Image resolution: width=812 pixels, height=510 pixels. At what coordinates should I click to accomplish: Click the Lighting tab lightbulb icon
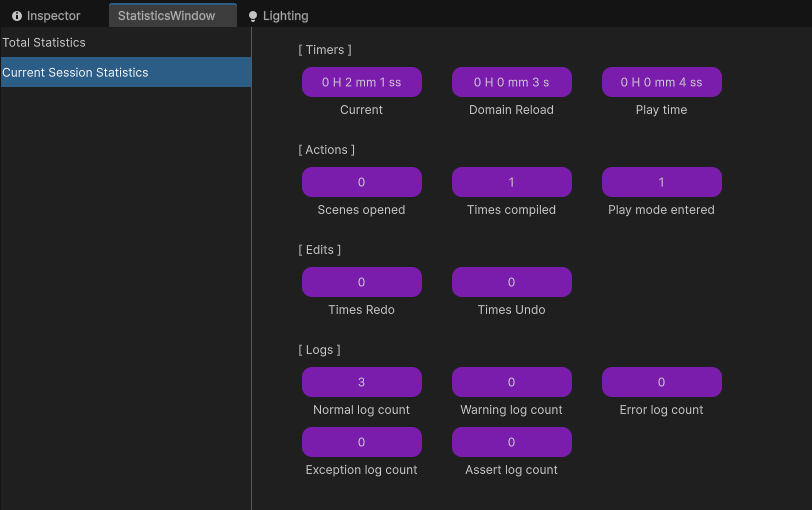click(253, 16)
